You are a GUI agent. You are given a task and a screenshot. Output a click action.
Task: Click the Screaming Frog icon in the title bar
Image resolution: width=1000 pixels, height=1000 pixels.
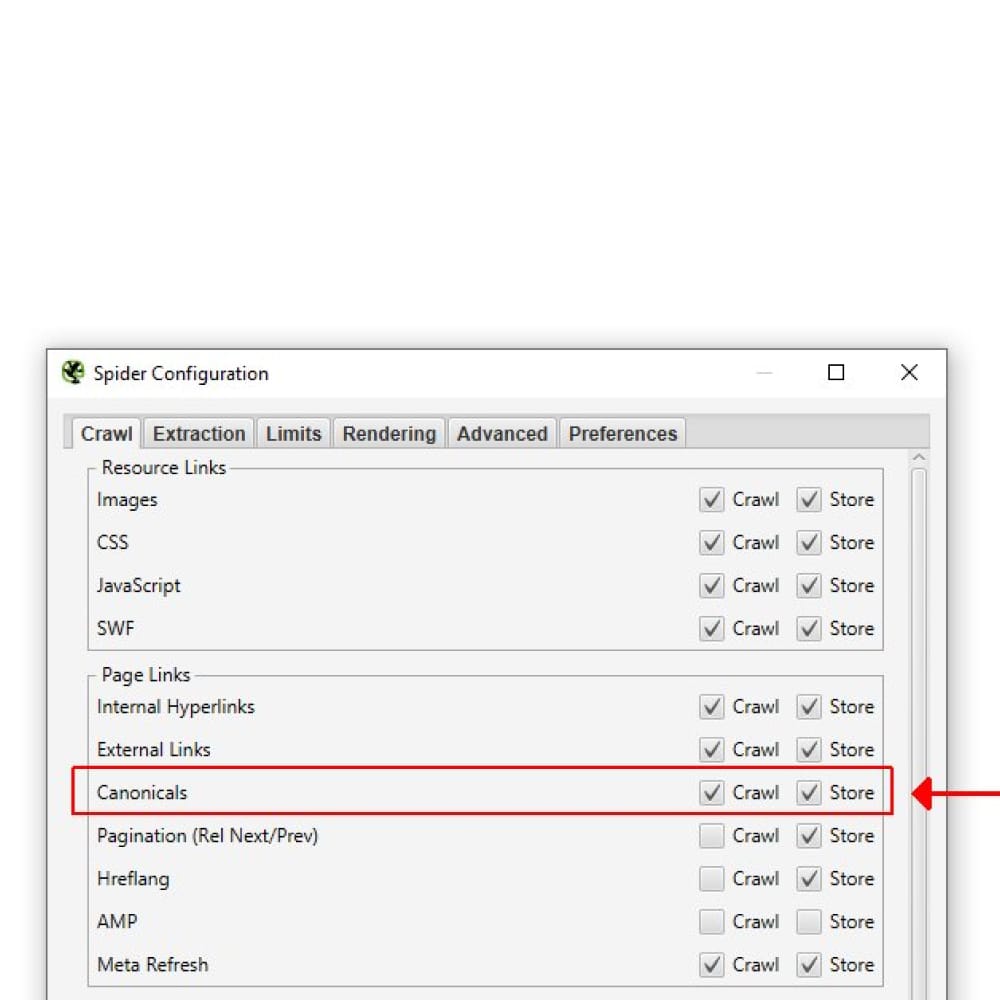click(x=72, y=372)
